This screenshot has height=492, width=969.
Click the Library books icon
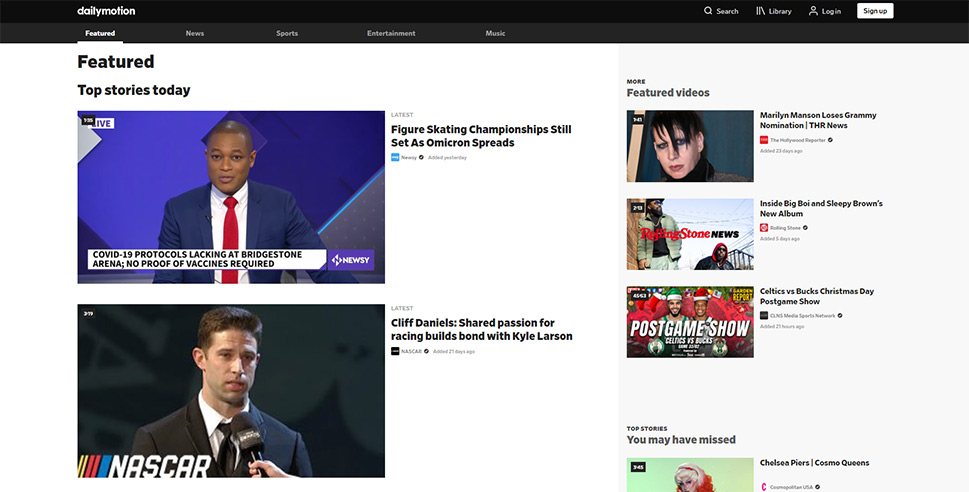pos(761,11)
